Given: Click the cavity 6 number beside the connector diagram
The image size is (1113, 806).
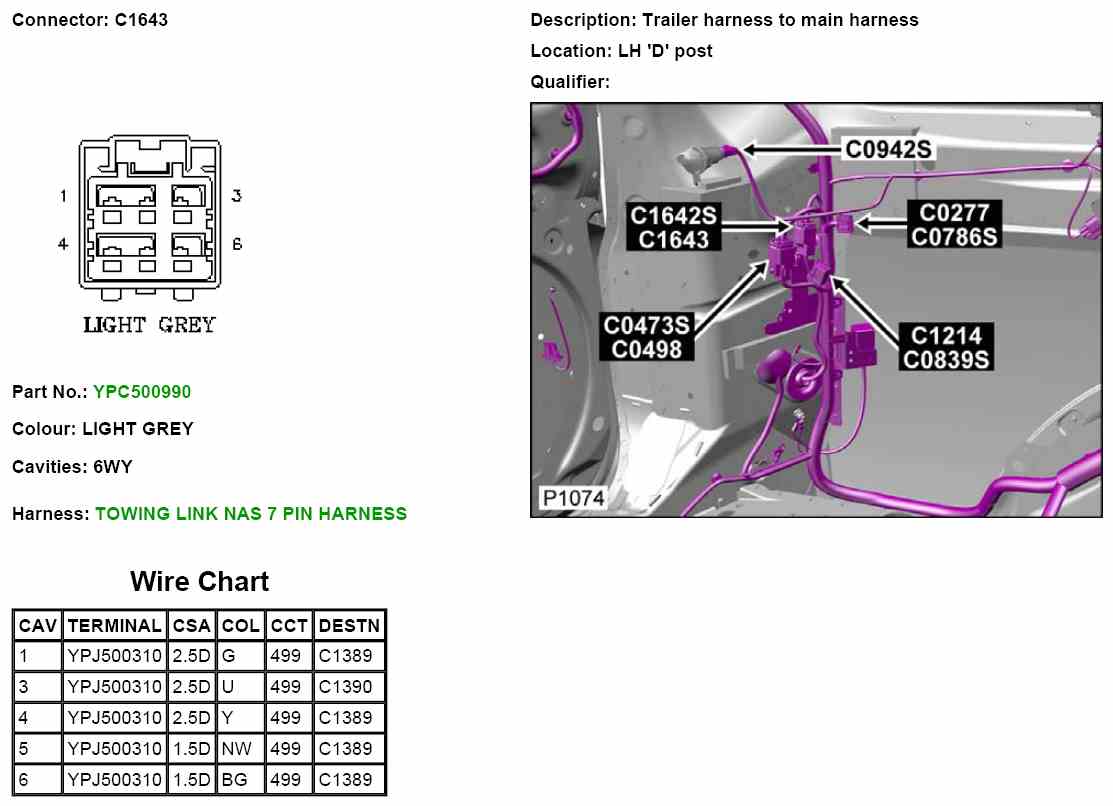Looking at the screenshot, I should [237, 244].
